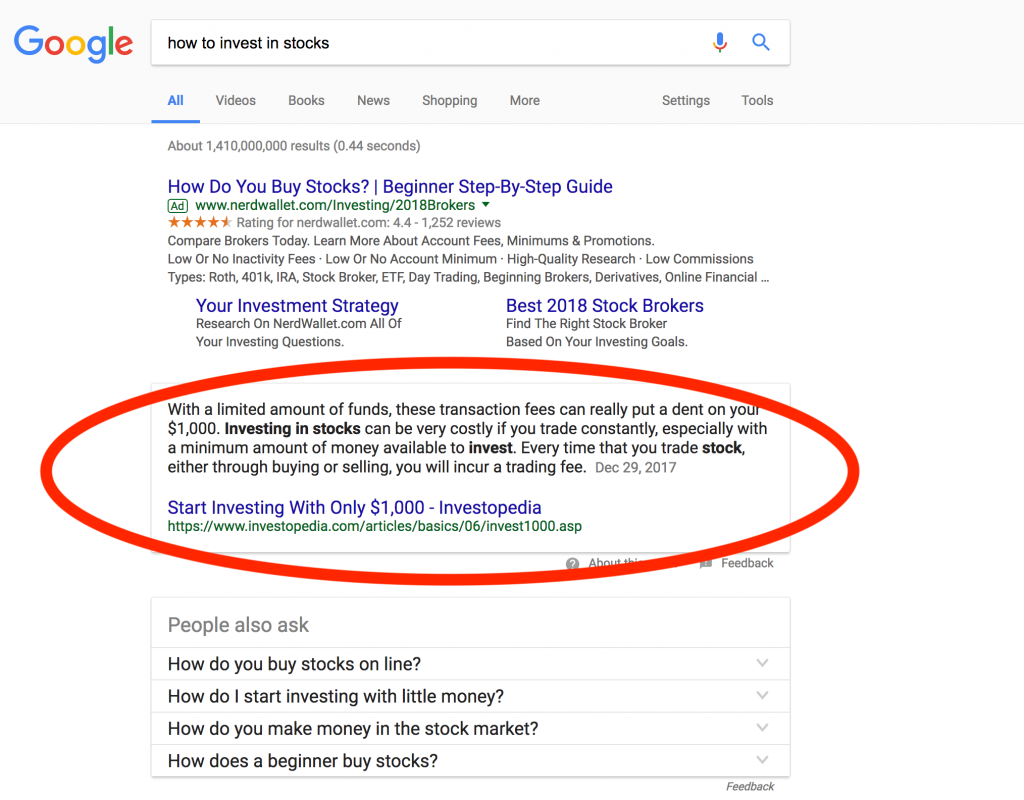1024x800 pixels.
Task: Switch to the News tab
Action: [x=374, y=101]
